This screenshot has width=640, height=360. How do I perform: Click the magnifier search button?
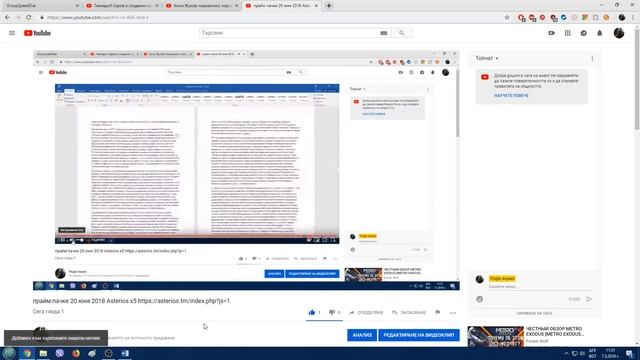click(402, 33)
